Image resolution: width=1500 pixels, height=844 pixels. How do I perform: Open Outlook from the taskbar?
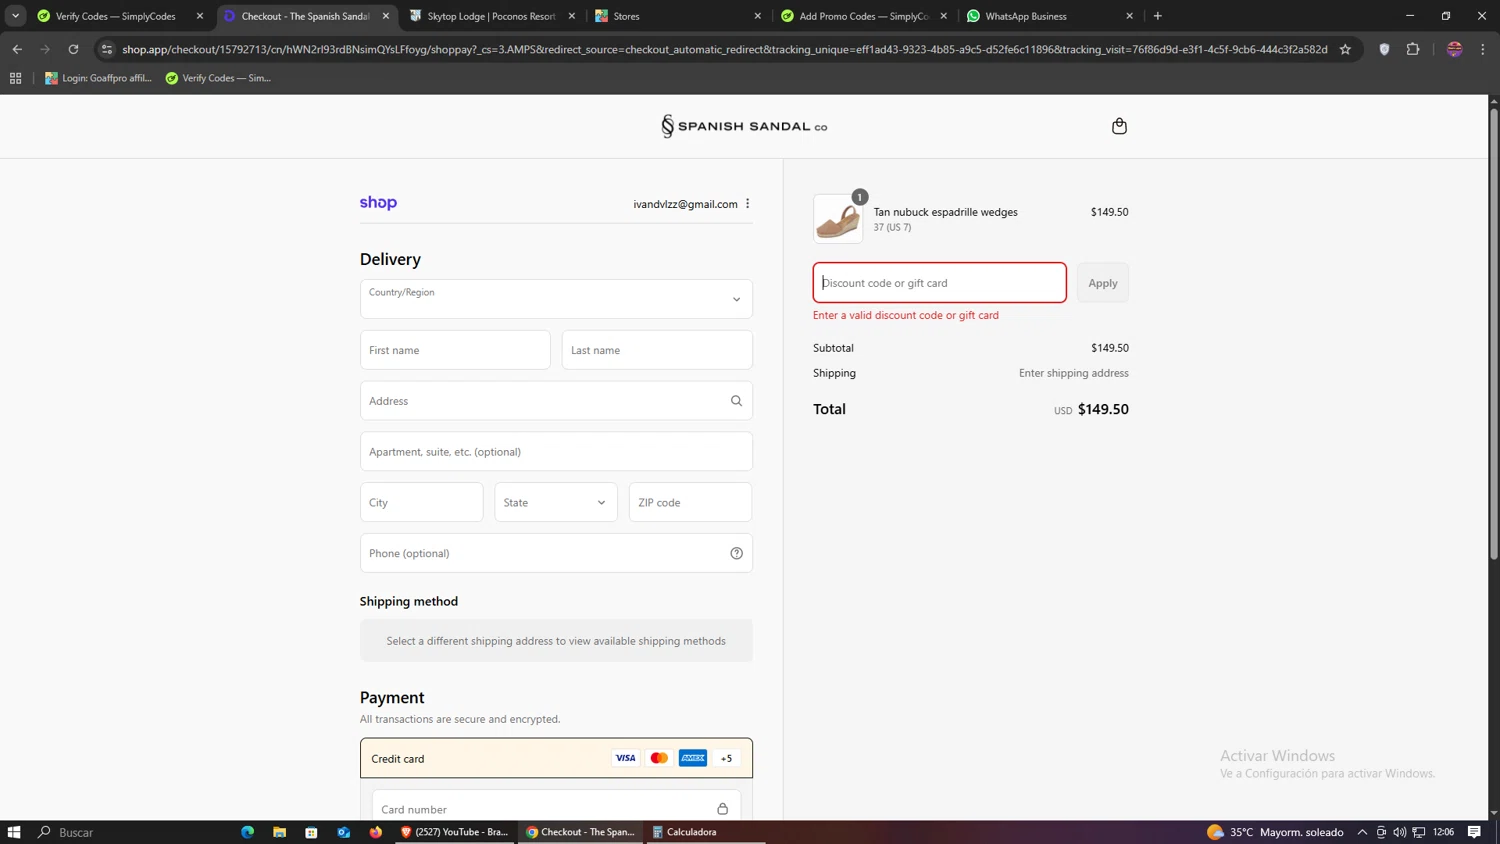(x=343, y=832)
